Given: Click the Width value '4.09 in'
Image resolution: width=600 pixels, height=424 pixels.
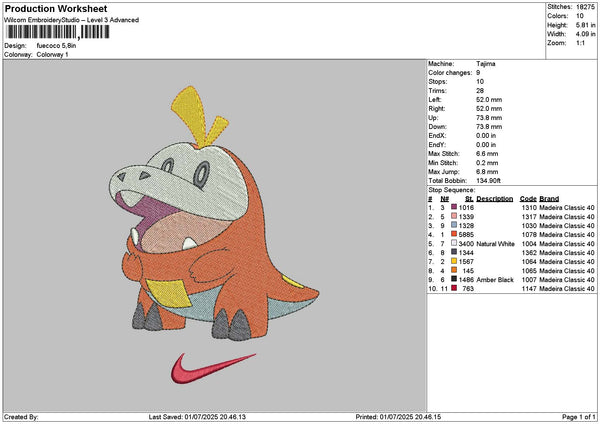Looking at the screenshot, I should (x=585, y=34).
